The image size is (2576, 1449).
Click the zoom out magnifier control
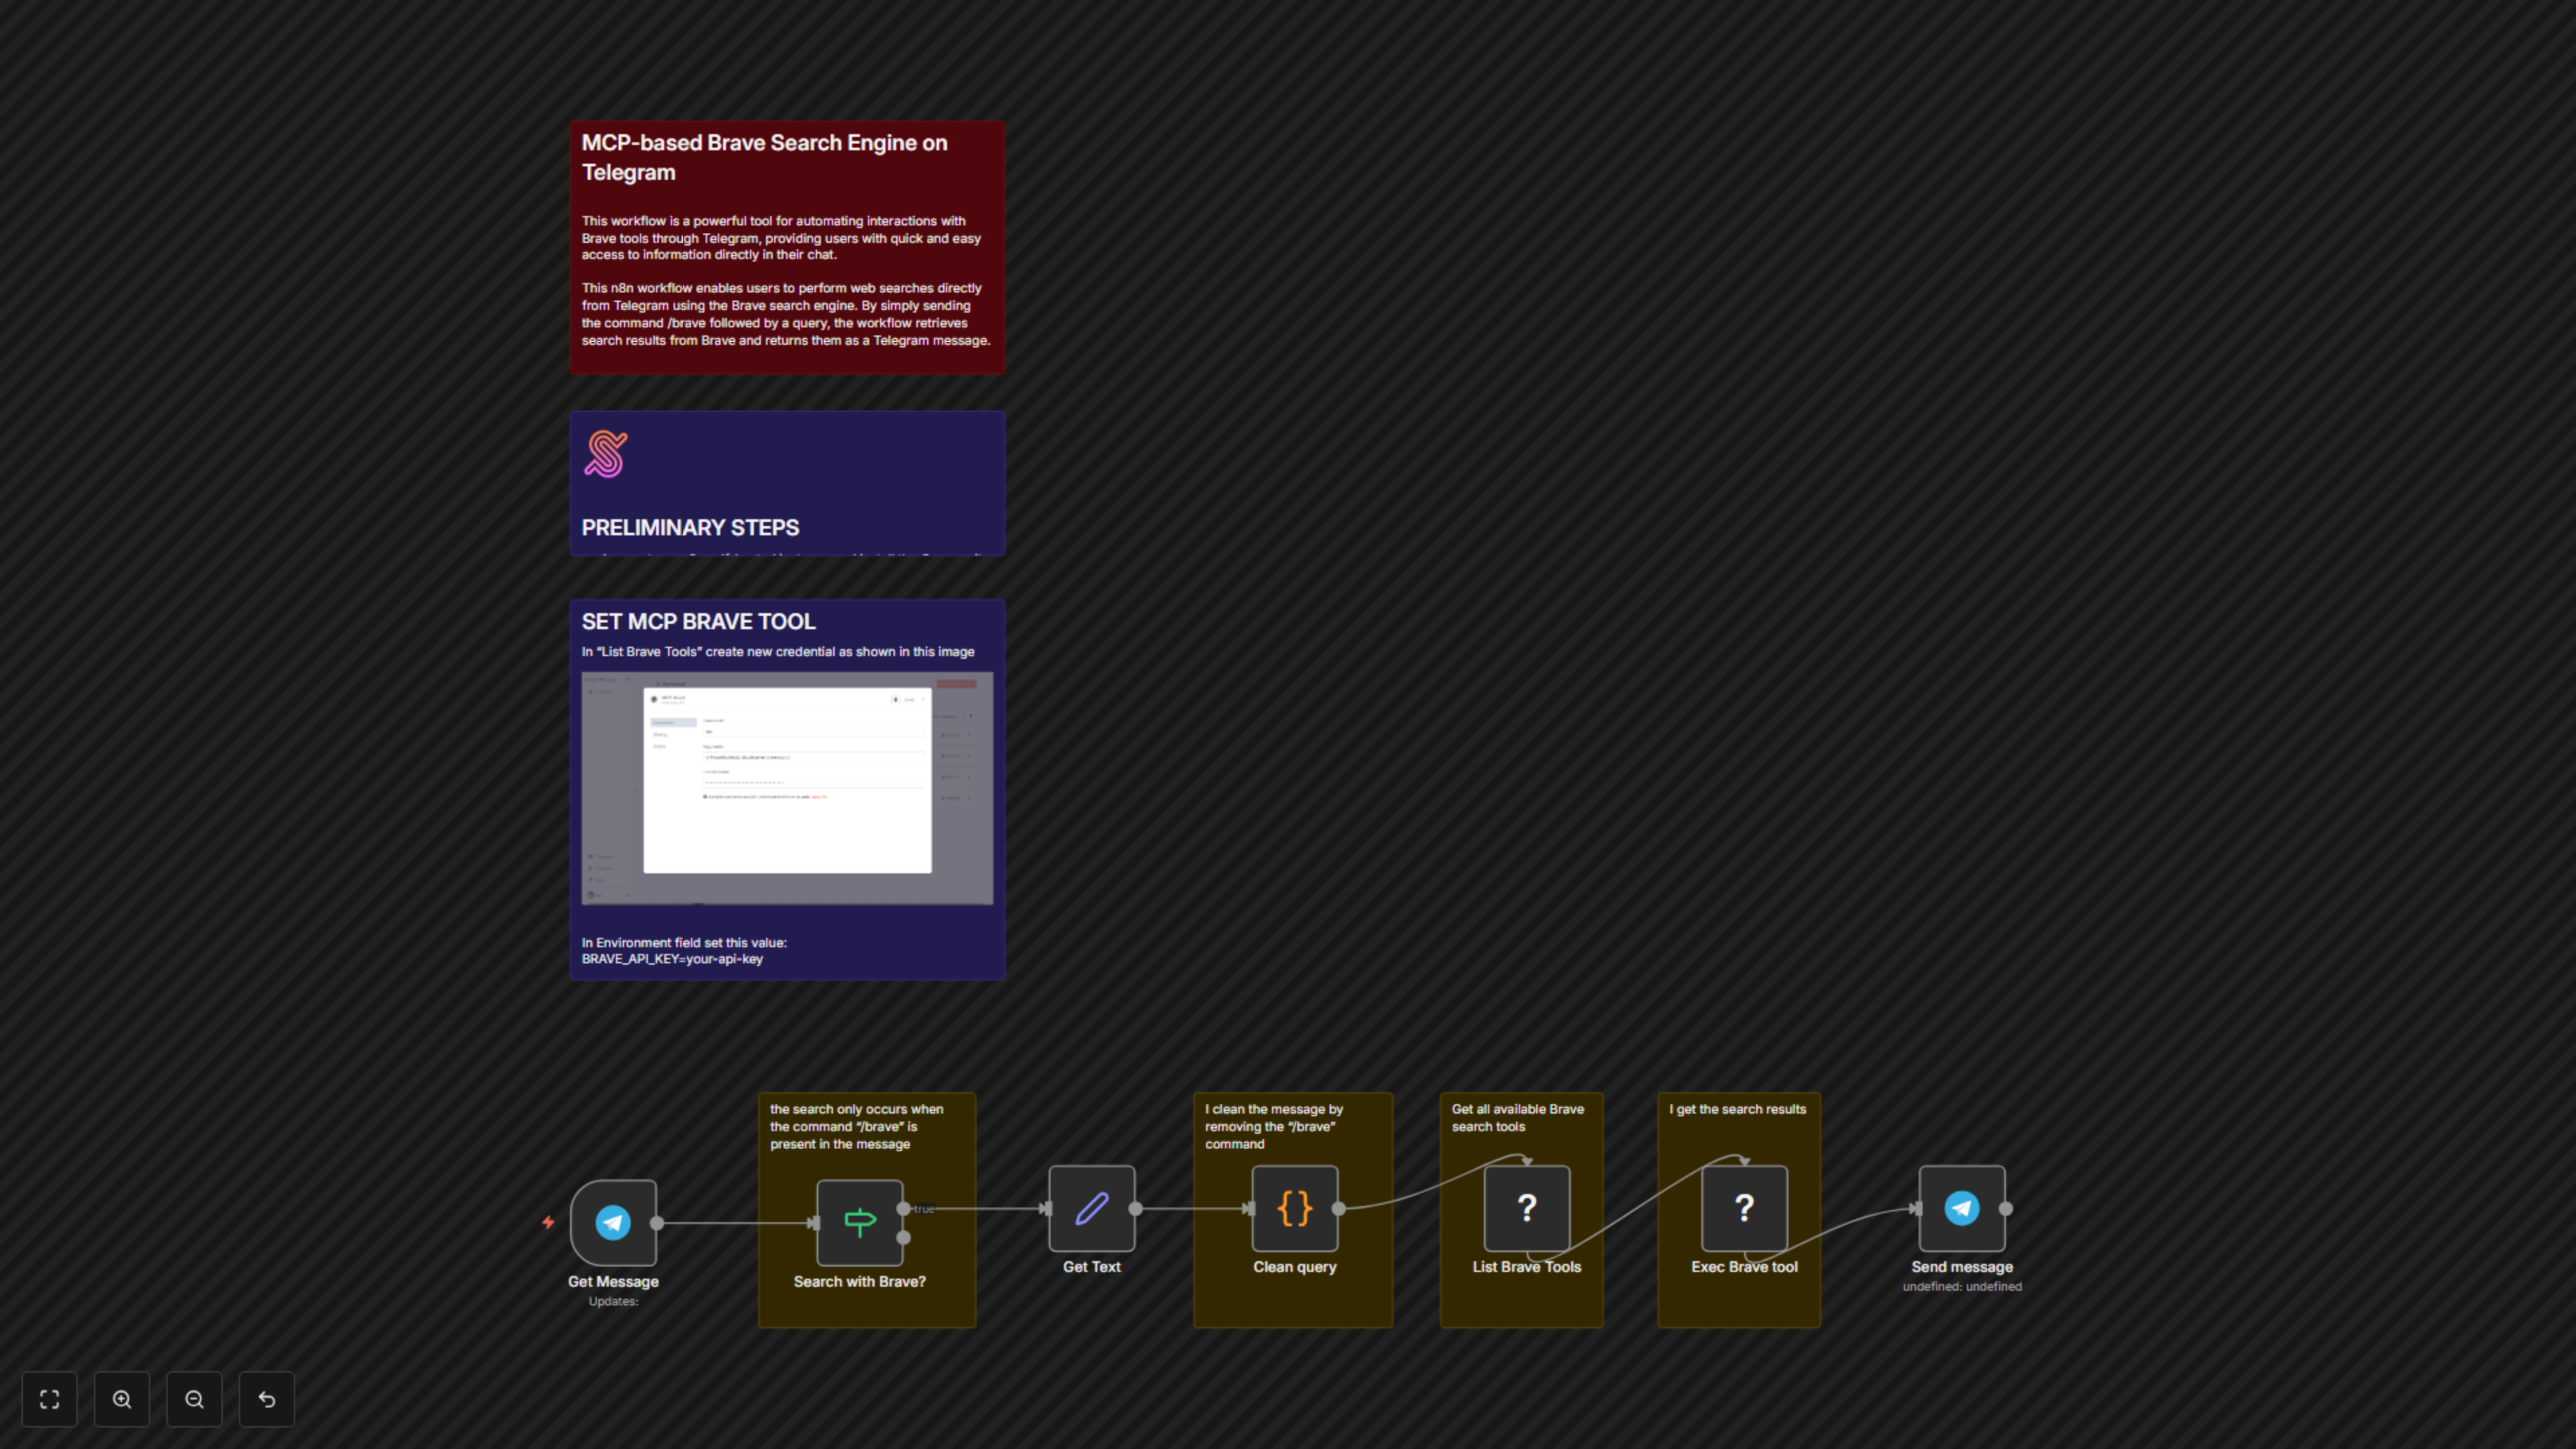194,1399
